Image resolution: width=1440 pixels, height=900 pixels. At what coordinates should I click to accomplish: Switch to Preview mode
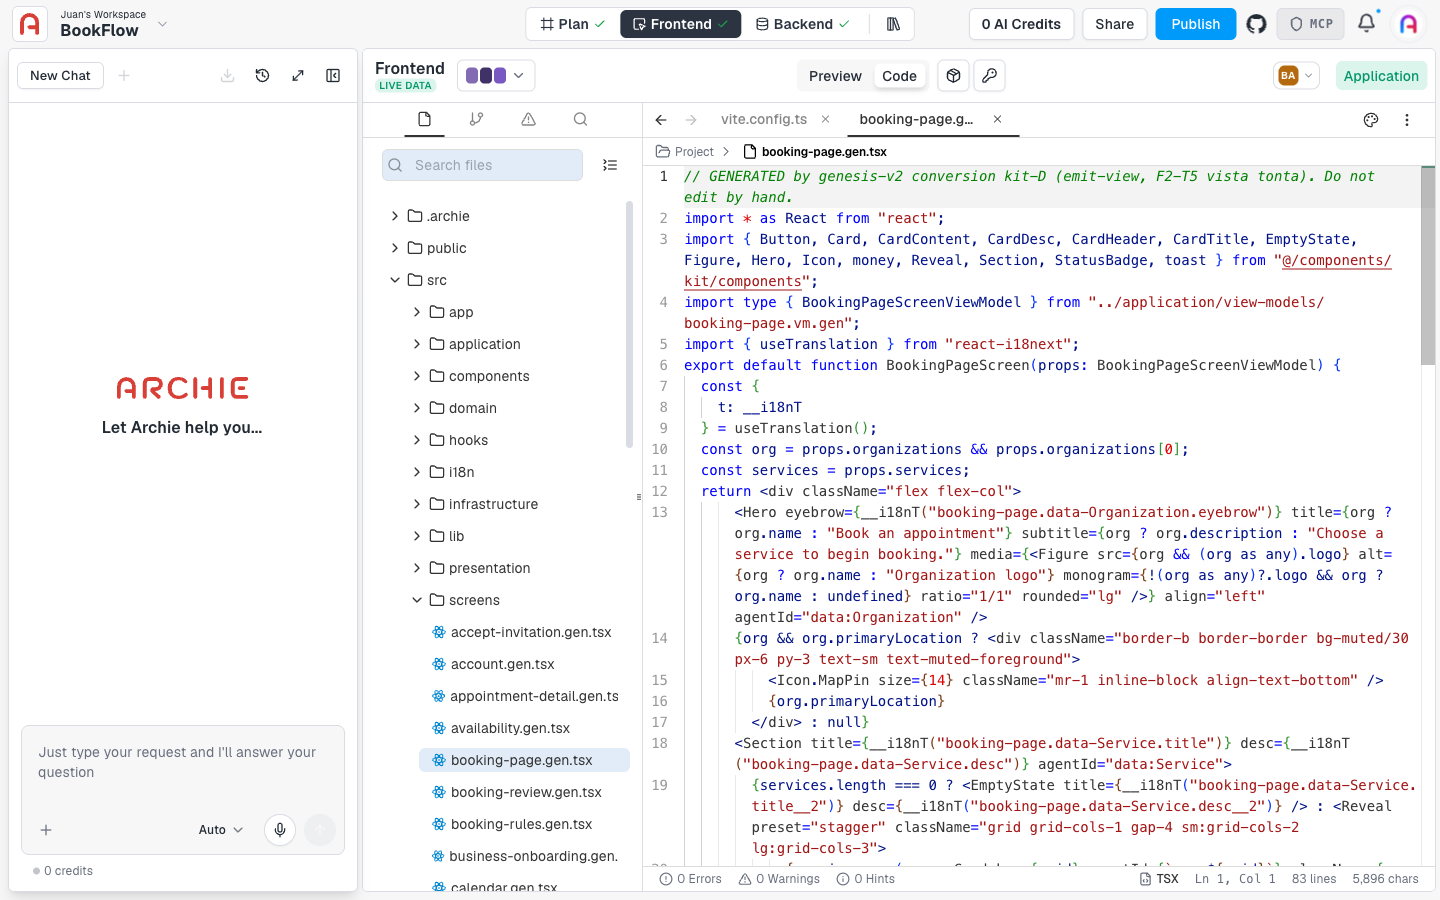tap(835, 76)
